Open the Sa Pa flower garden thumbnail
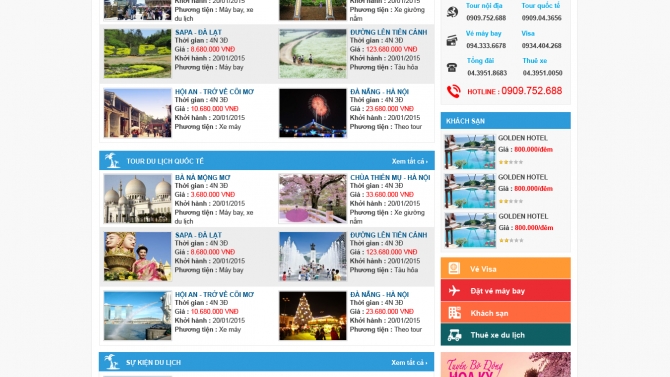670x377 pixels. pos(137,53)
